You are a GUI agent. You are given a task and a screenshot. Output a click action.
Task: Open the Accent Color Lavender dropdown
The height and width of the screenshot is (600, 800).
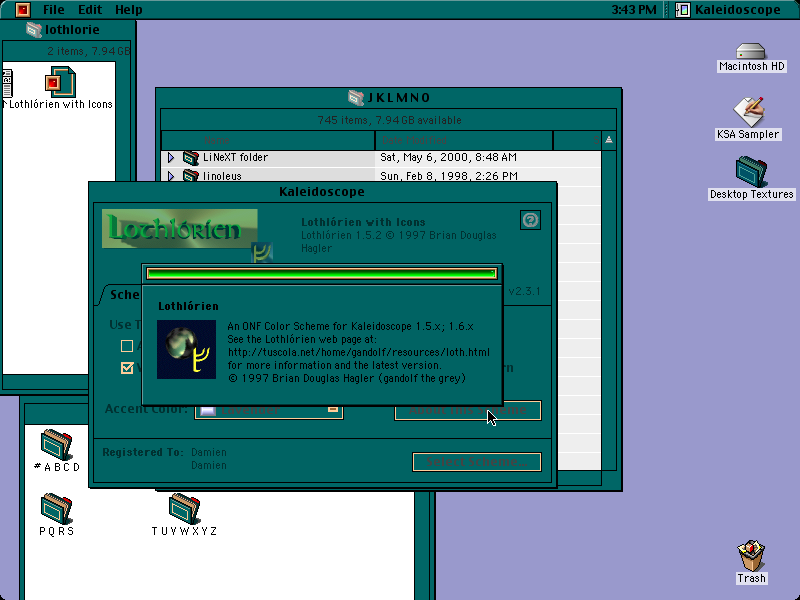(x=269, y=410)
